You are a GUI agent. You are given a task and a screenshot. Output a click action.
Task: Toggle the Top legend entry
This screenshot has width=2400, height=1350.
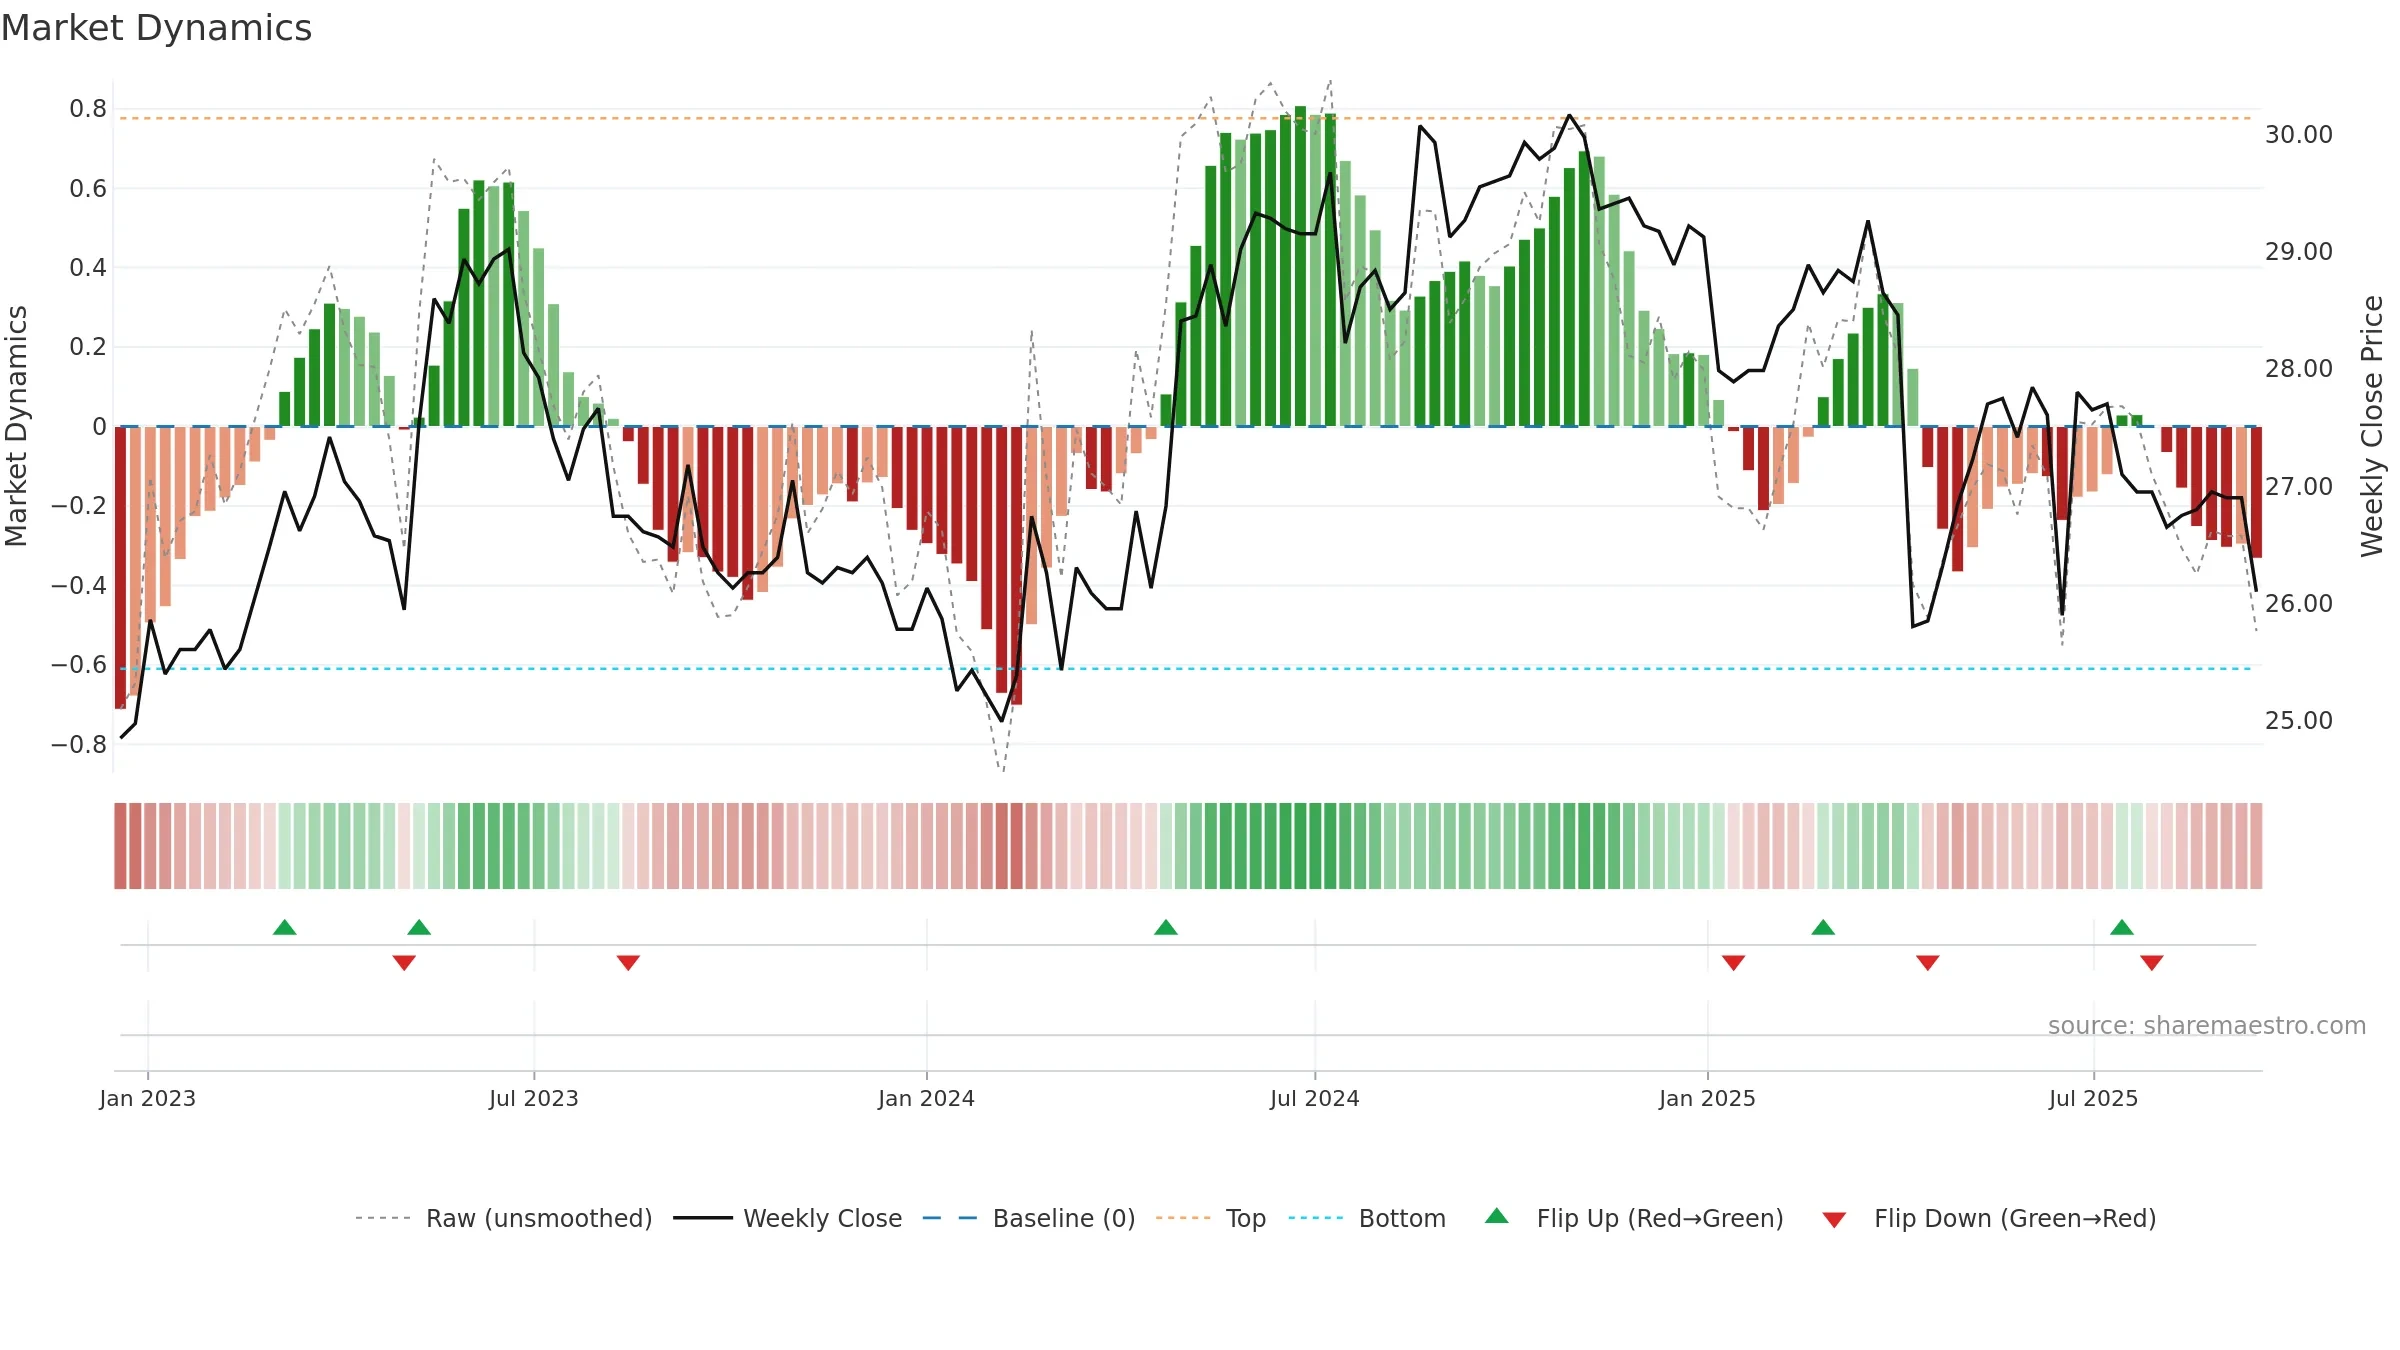[x=1211, y=1218]
